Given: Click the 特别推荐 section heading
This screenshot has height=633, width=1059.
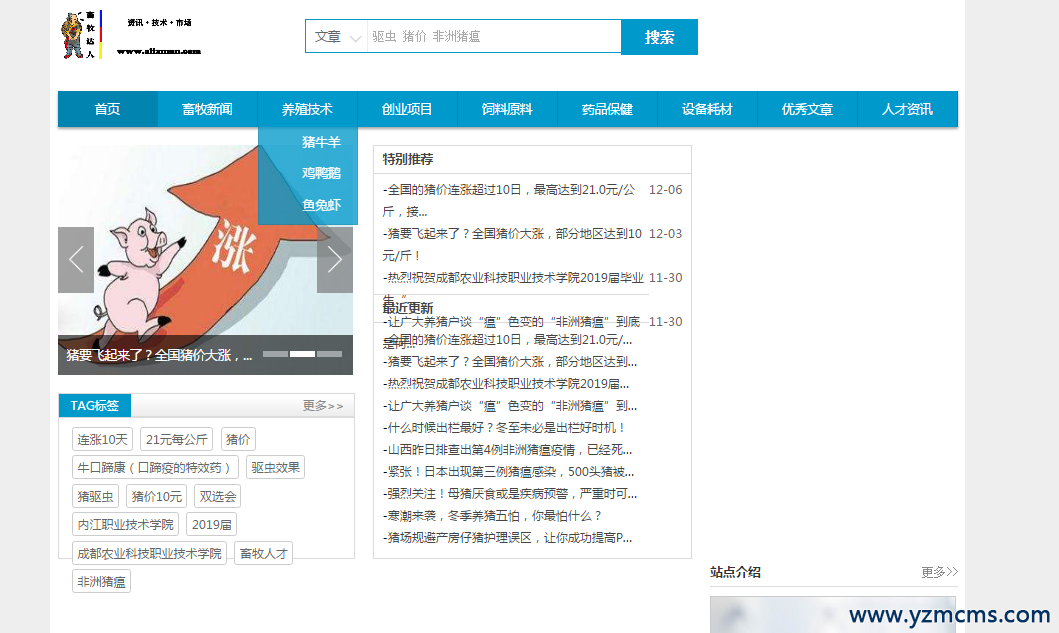Looking at the screenshot, I should coord(408,159).
